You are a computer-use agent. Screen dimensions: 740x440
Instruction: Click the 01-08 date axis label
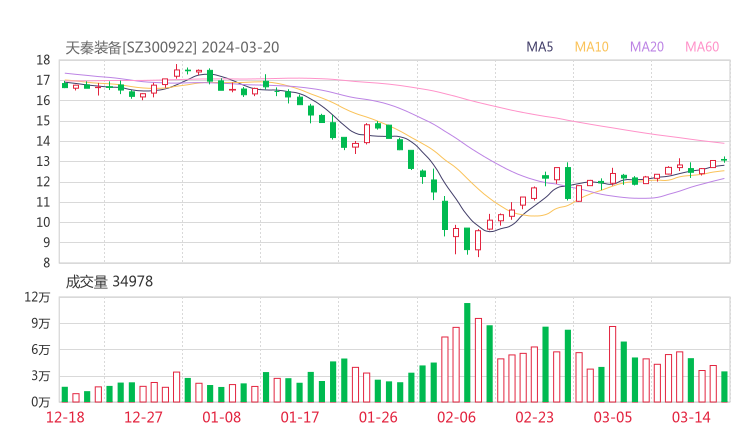click(221, 417)
